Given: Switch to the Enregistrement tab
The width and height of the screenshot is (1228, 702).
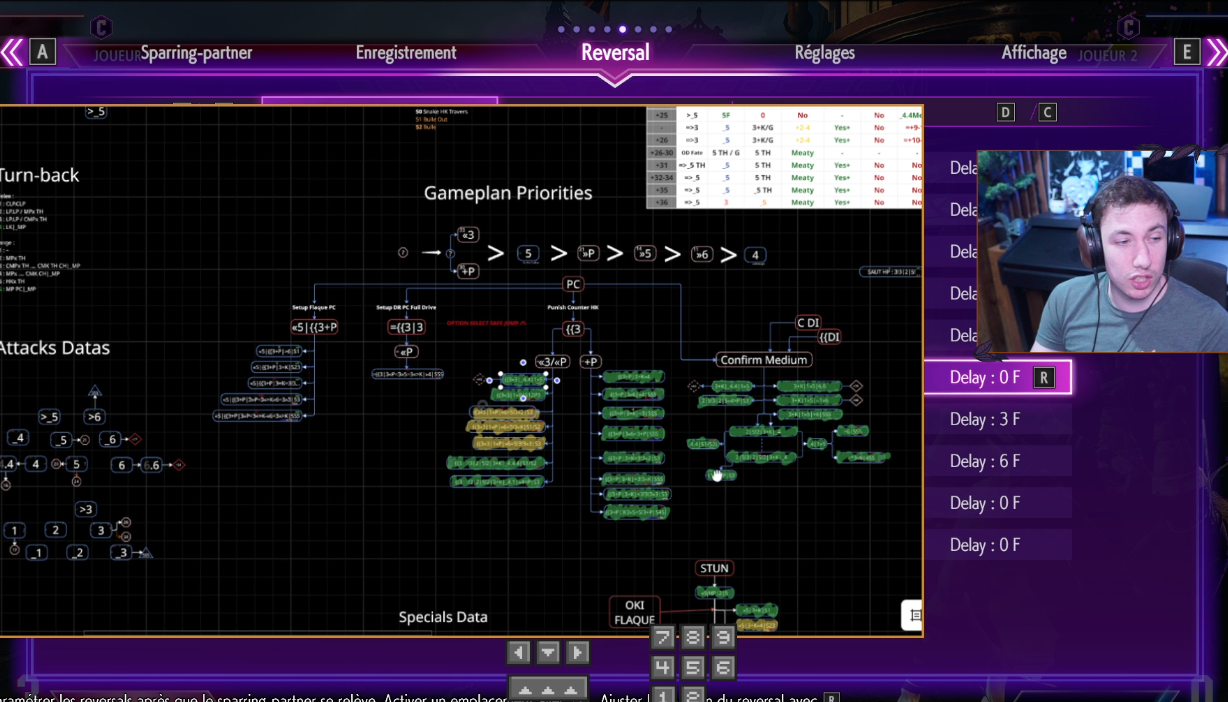Looking at the screenshot, I should pos(406,53).
